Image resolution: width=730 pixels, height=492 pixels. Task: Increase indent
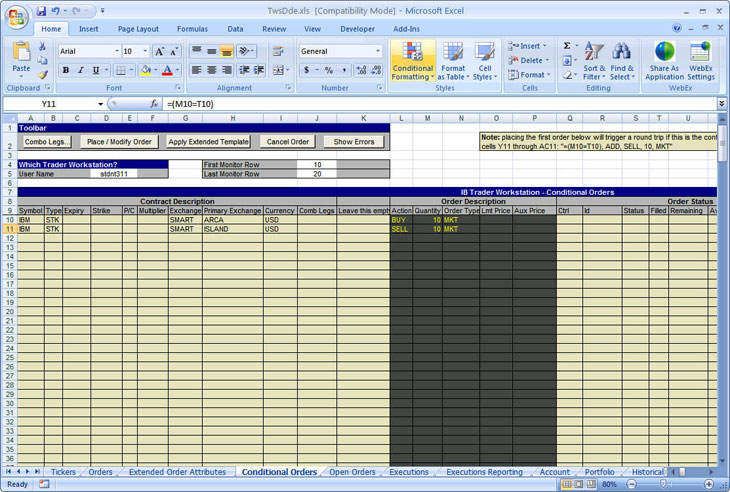(259, 70)
